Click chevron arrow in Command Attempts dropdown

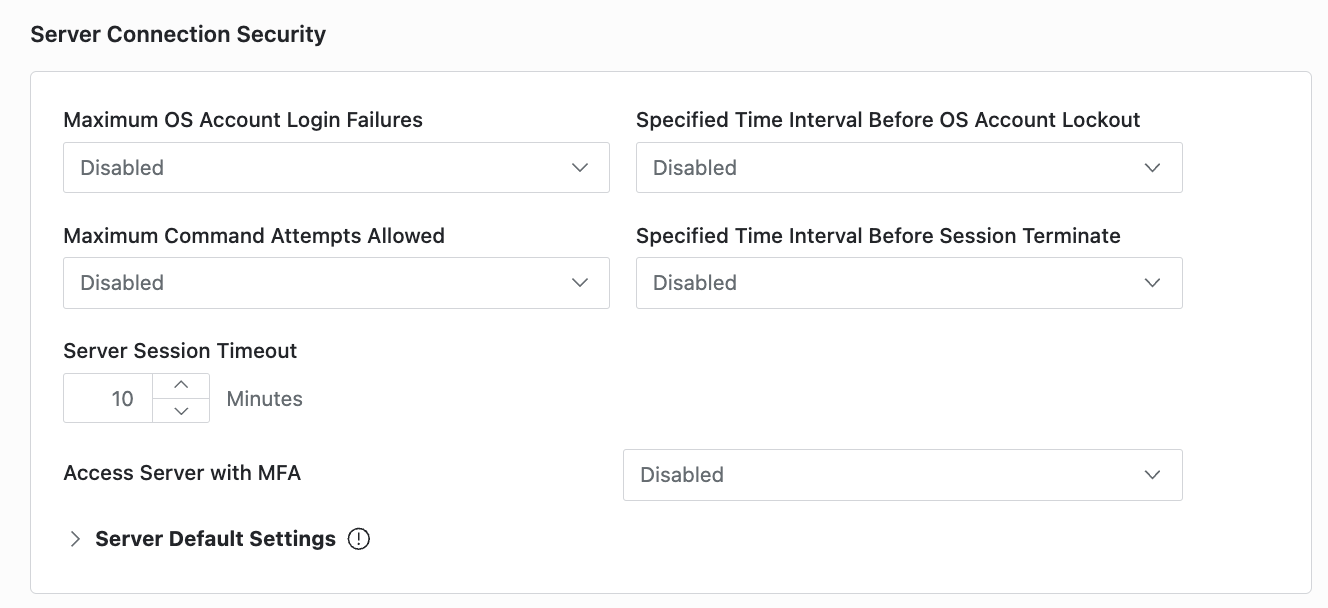[580, 283]
